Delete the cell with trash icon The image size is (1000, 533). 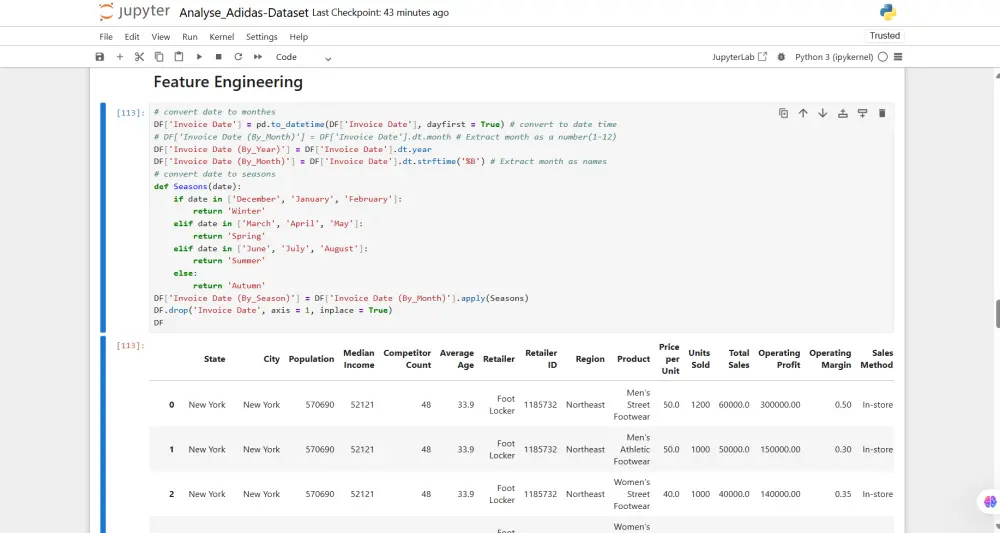pyautogui.click(x=882, y=113)
